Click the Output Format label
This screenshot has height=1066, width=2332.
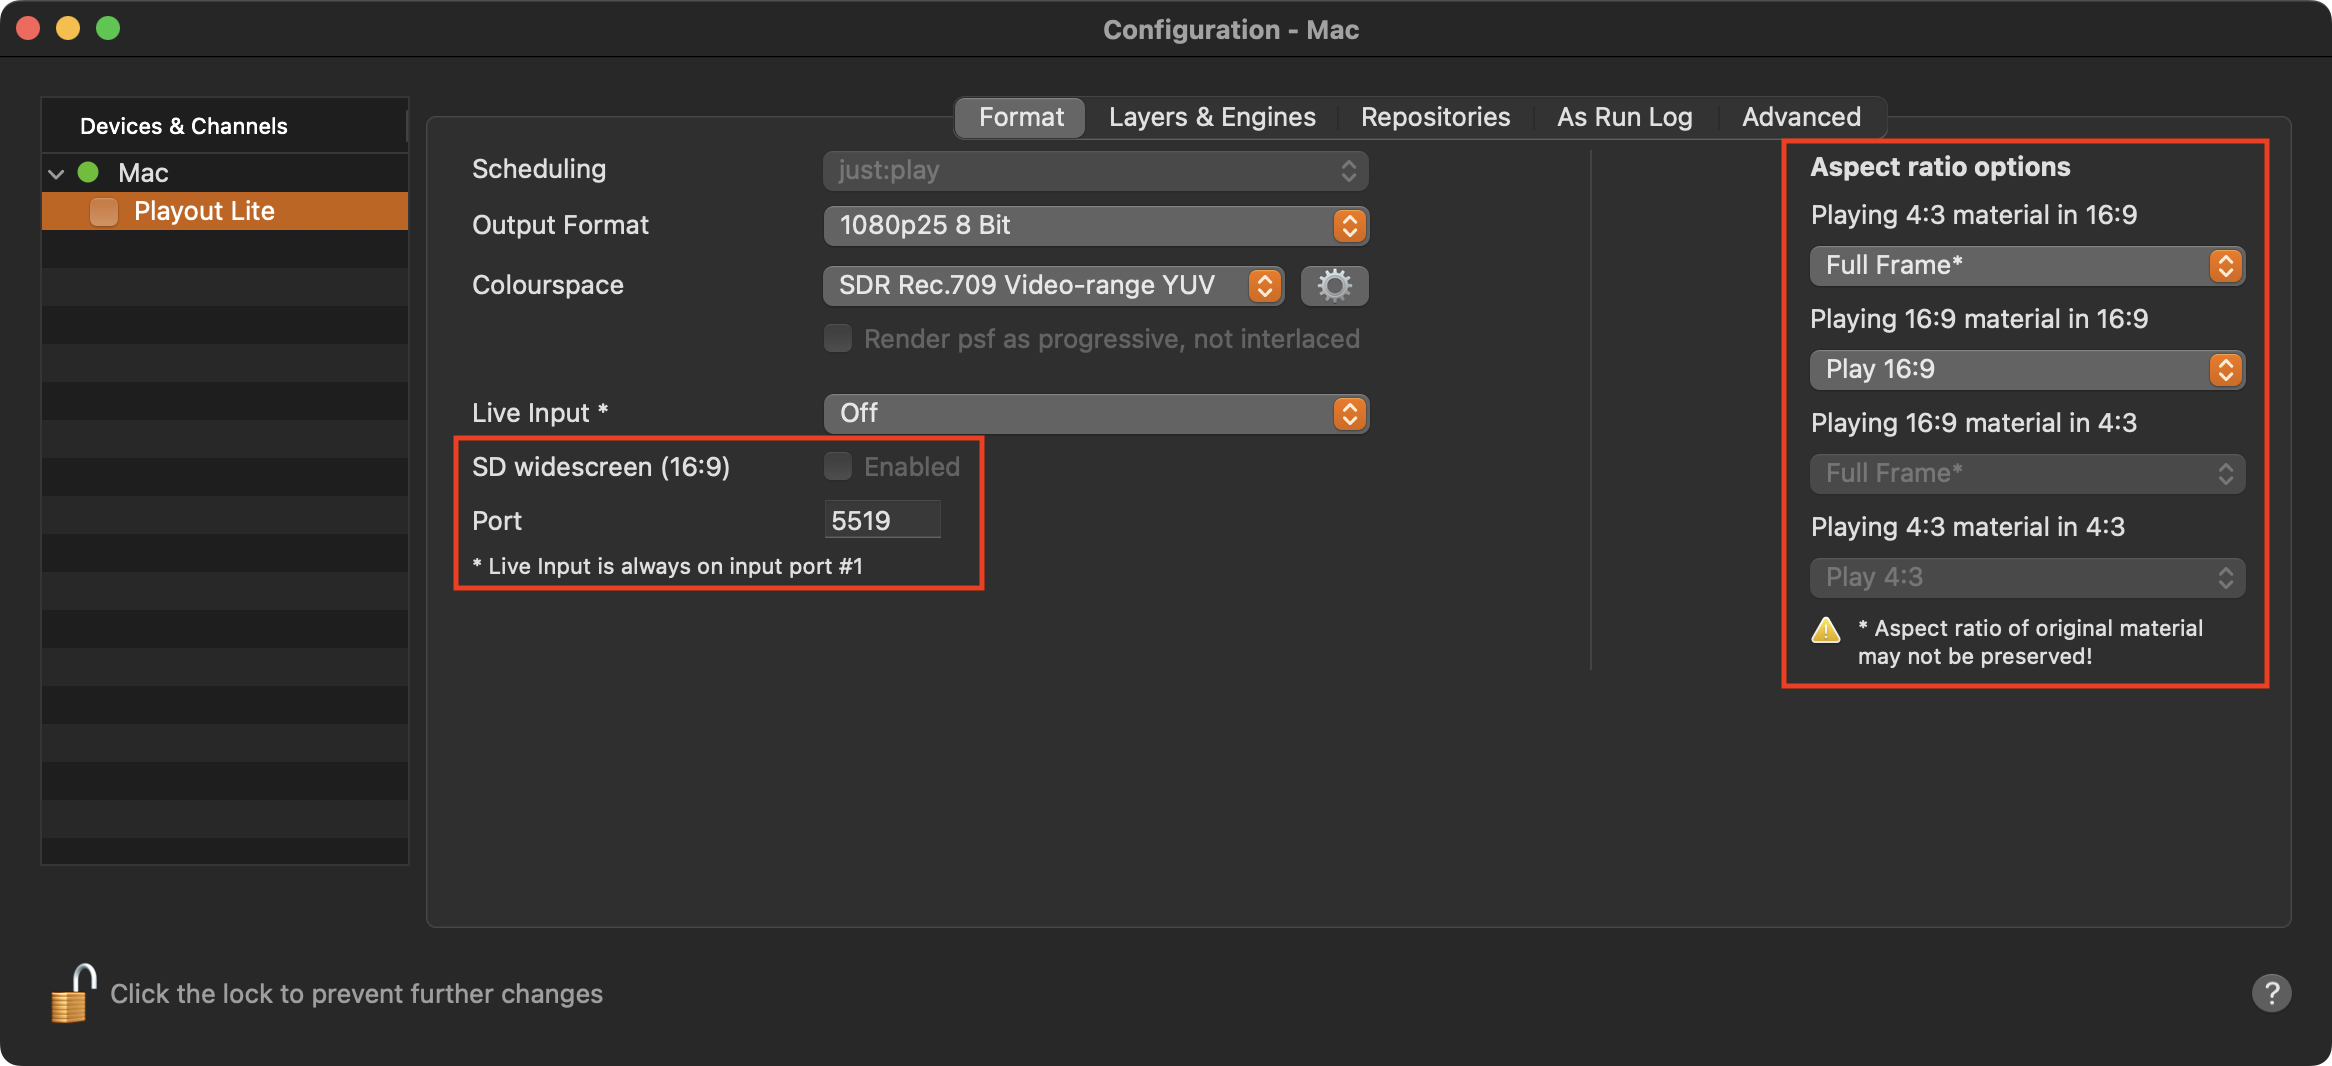point(560,226)
